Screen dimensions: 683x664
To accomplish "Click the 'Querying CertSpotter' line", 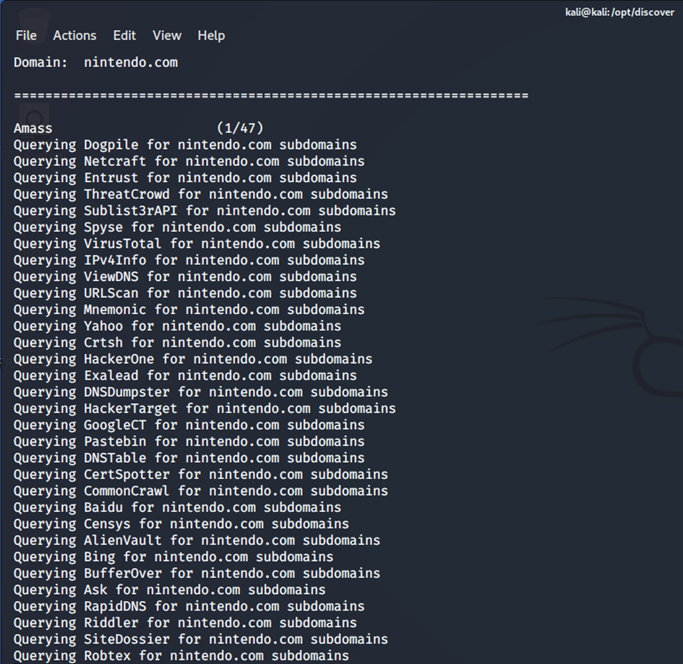I will tap(201, 475).
